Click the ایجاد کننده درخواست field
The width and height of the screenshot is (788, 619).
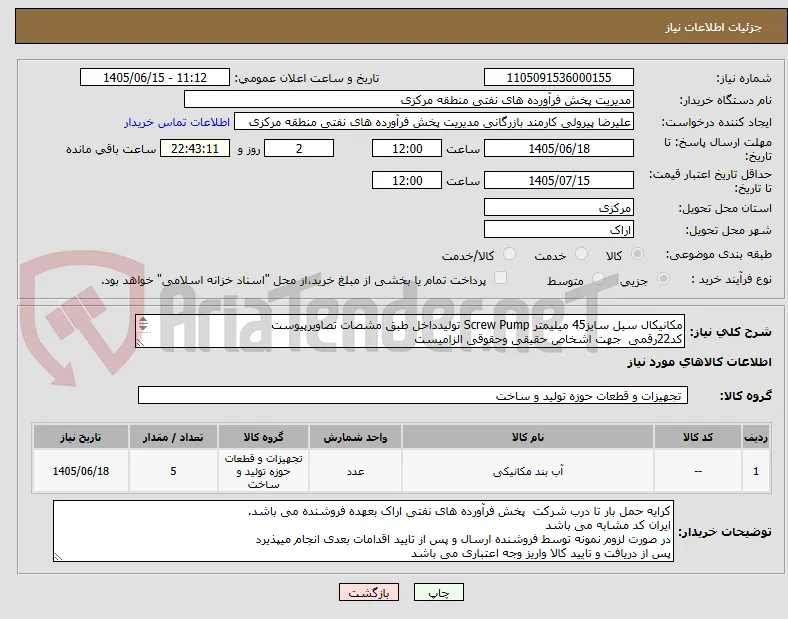[x=434, y=122]
